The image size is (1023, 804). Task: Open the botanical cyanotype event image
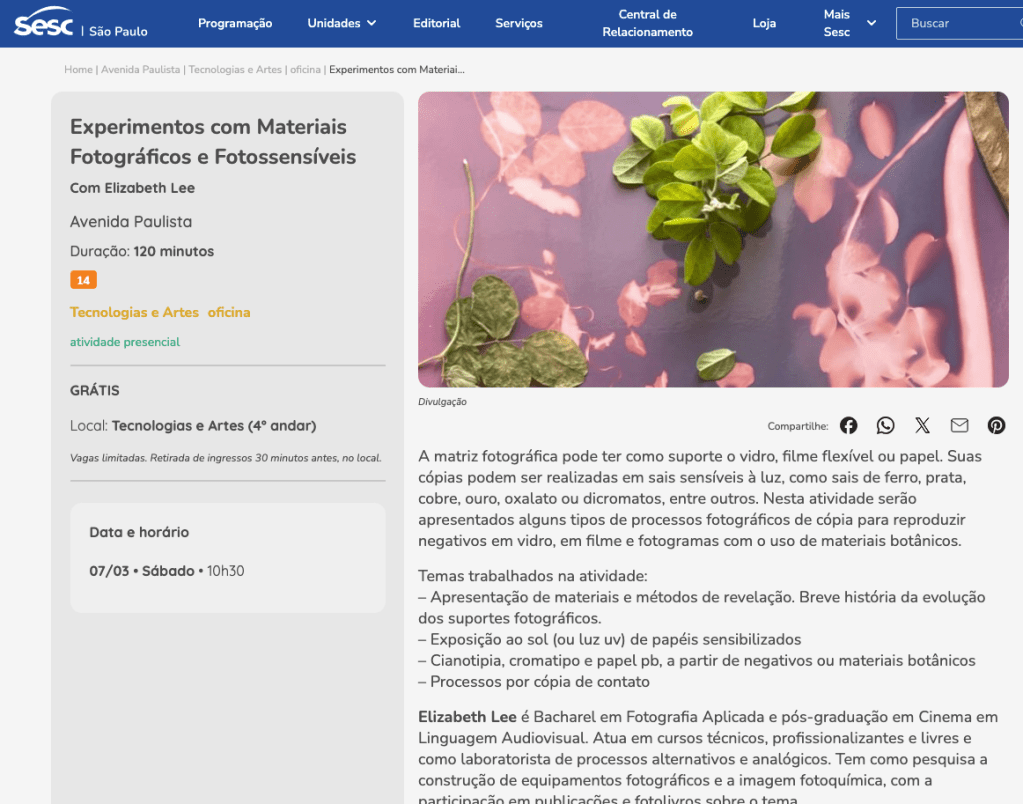coord(713,239)
